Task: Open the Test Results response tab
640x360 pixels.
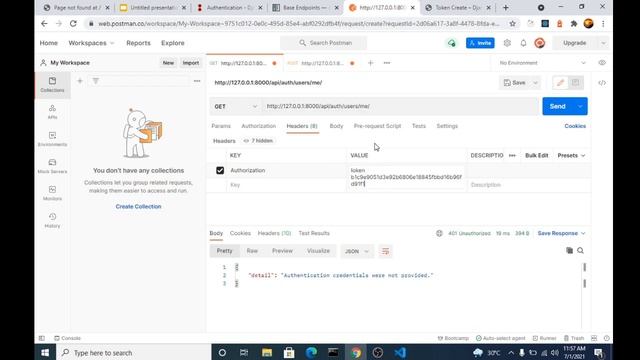Action: [314, 233]
